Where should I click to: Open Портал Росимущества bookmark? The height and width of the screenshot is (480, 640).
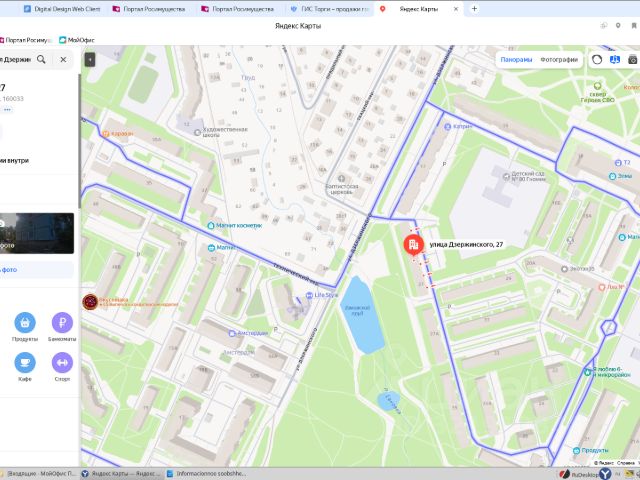coord(25,40)
